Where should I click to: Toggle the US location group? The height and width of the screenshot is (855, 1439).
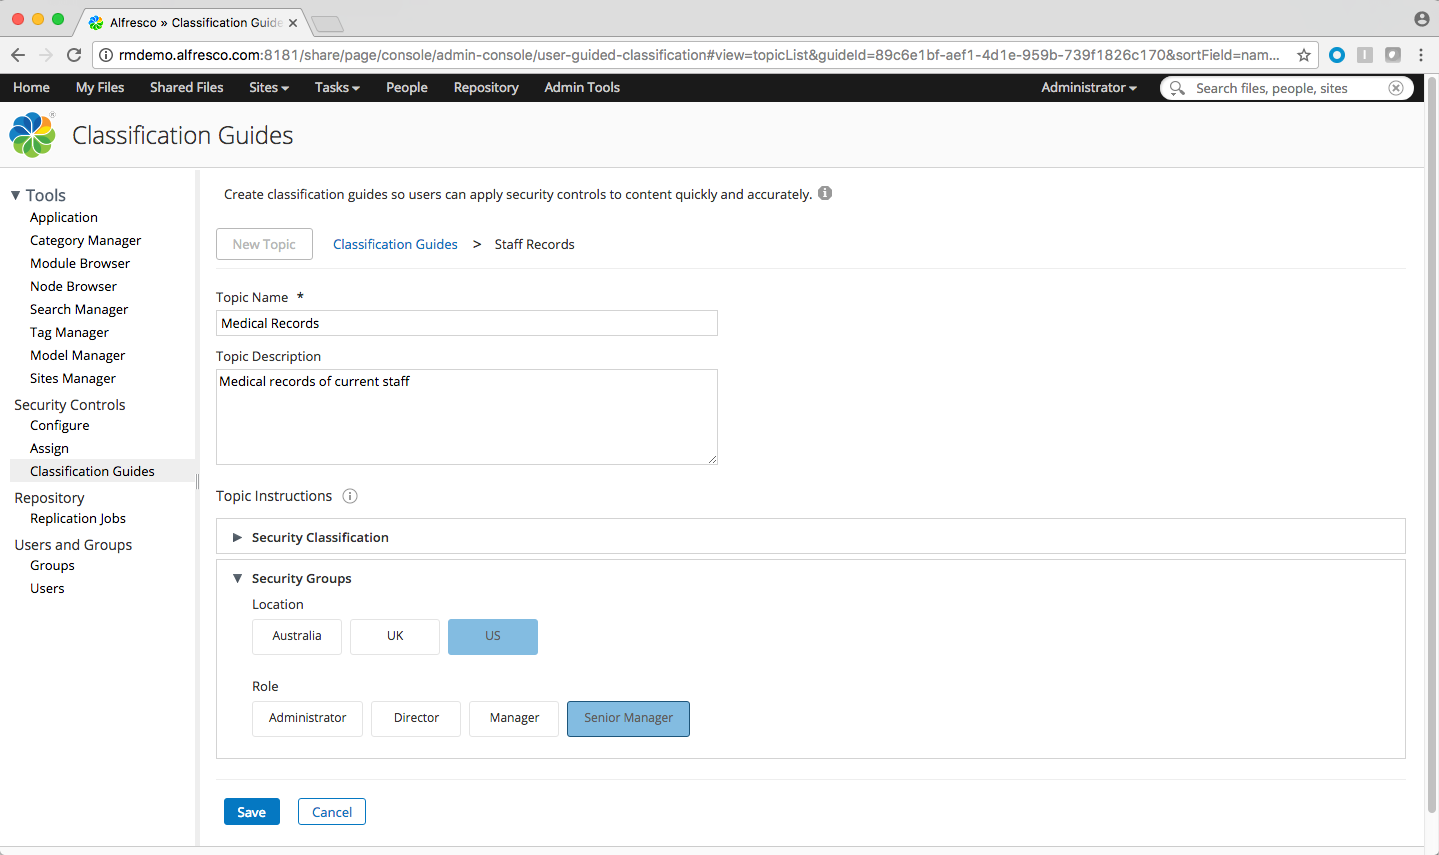point(493,636)
